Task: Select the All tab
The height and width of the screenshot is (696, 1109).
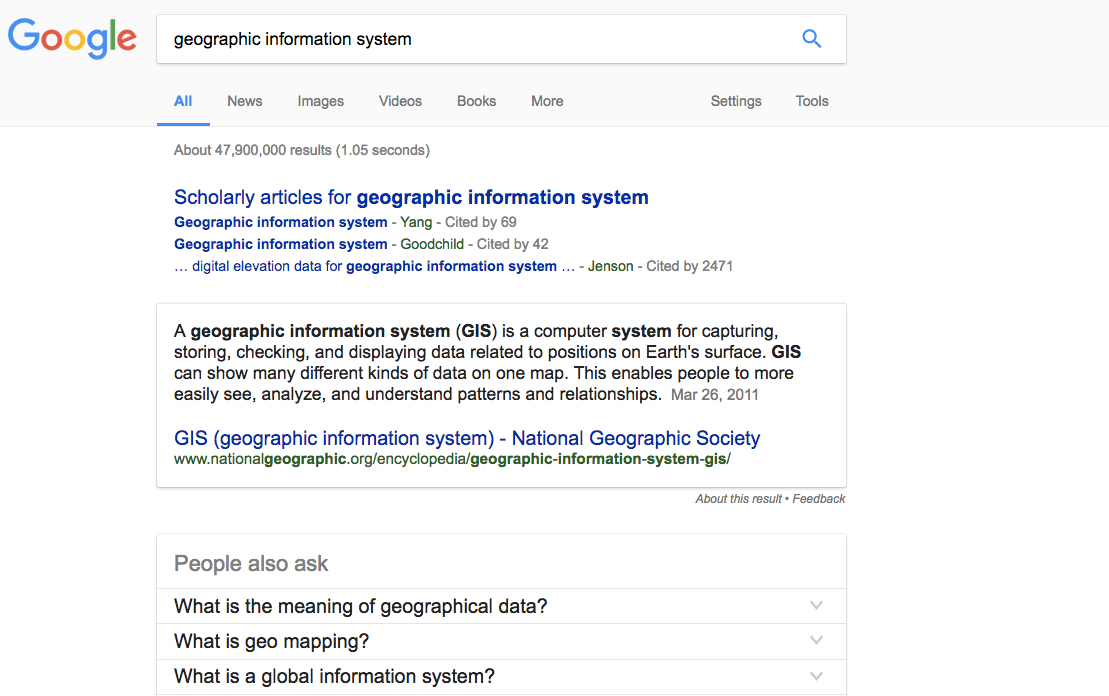Action: click(x=183, y=101)
